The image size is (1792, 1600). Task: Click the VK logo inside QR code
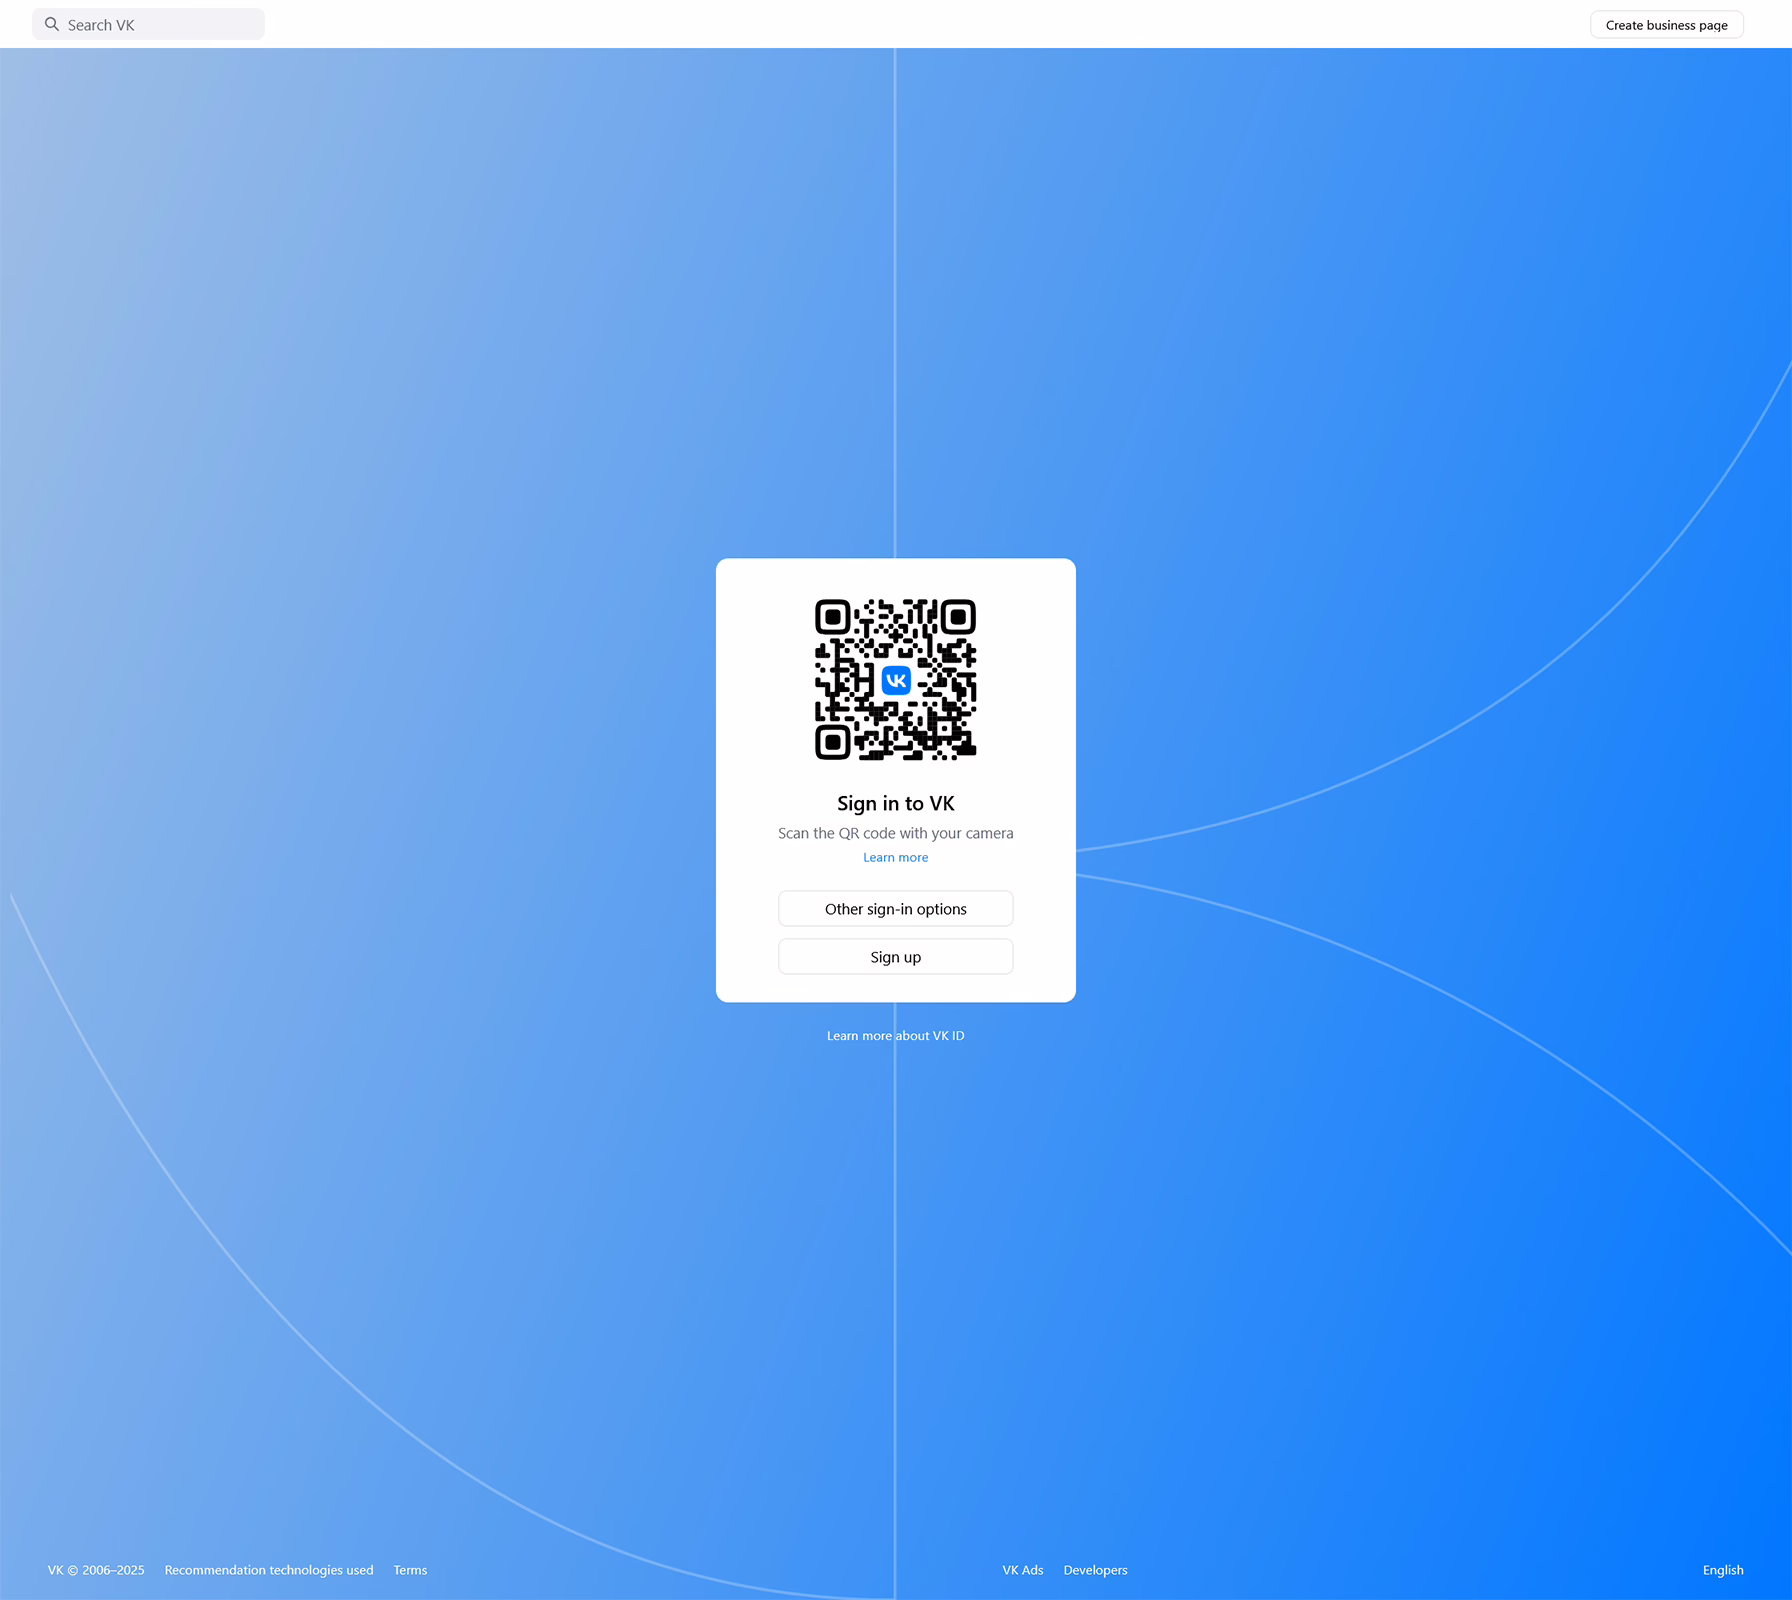(x=896, y=680)
